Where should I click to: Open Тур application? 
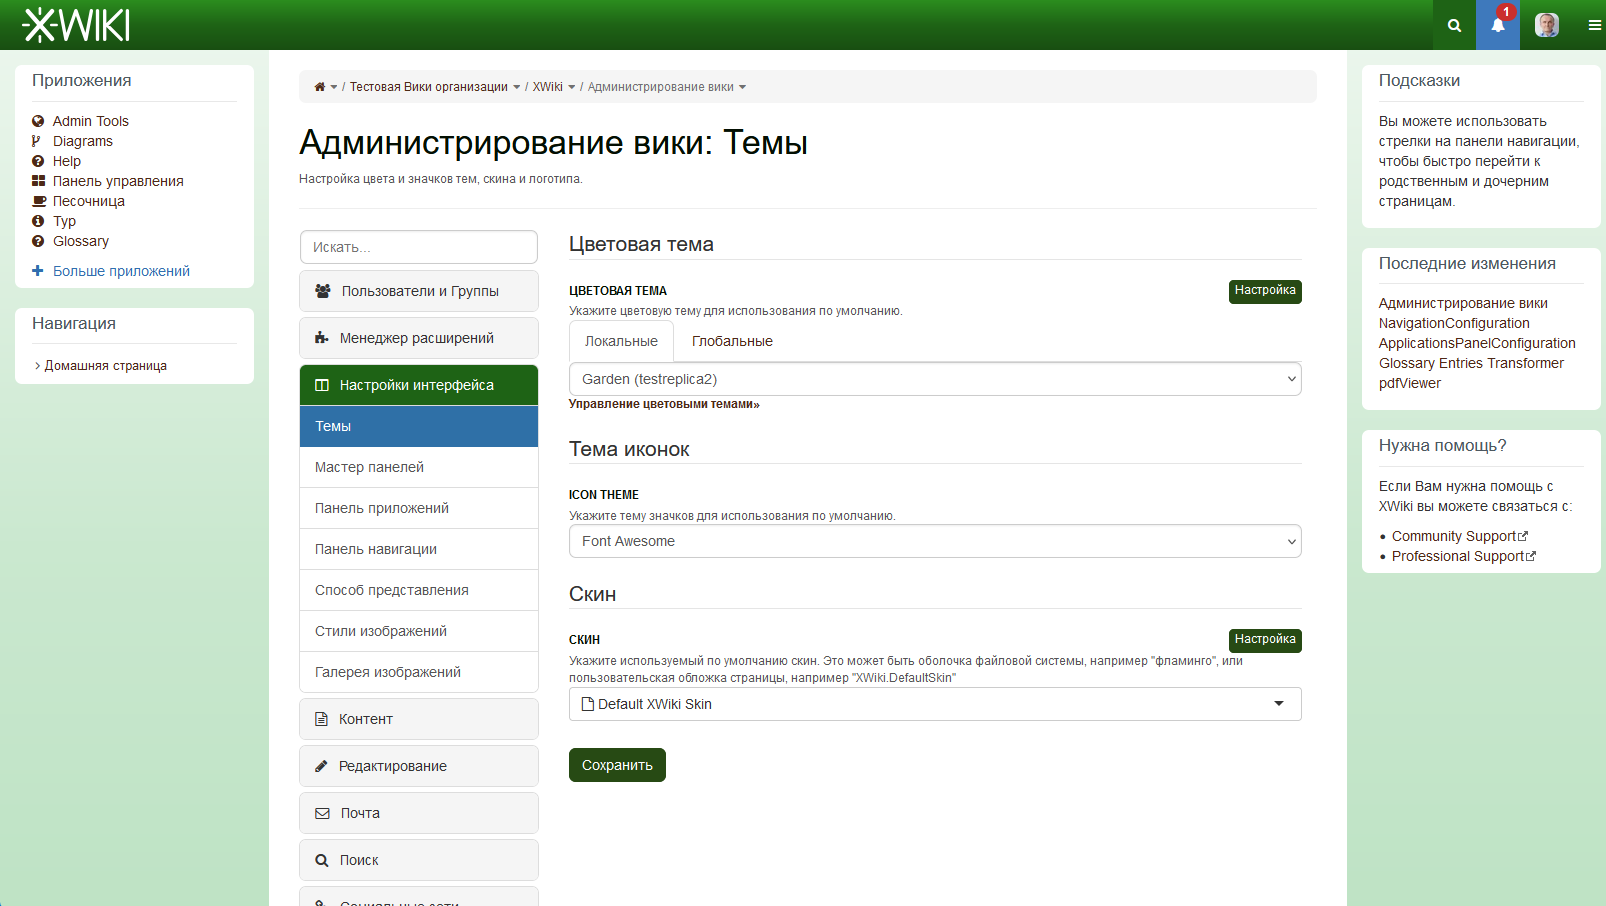coord(64,221)
